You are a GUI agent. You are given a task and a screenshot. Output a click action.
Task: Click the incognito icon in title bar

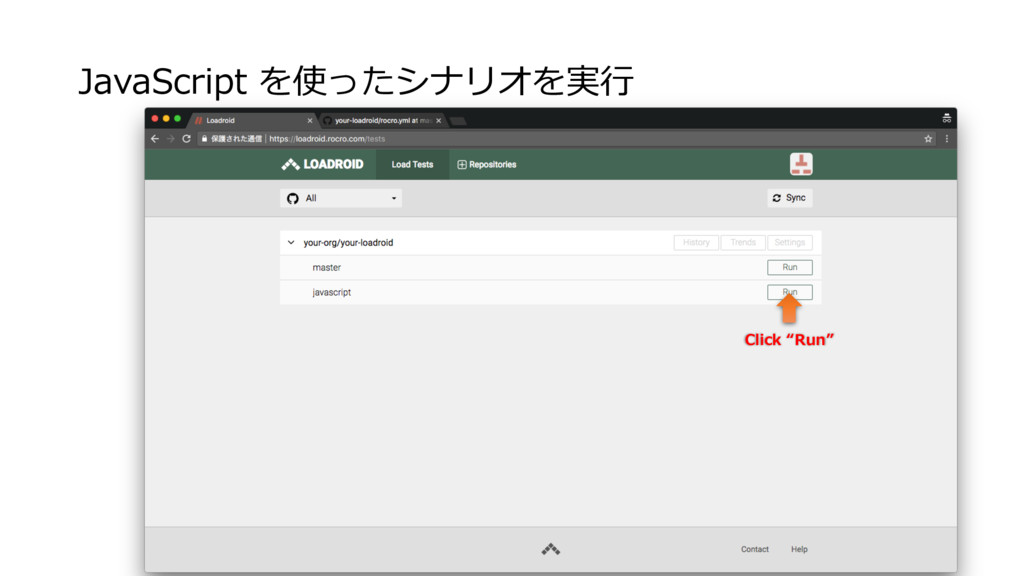coord(946,118)
